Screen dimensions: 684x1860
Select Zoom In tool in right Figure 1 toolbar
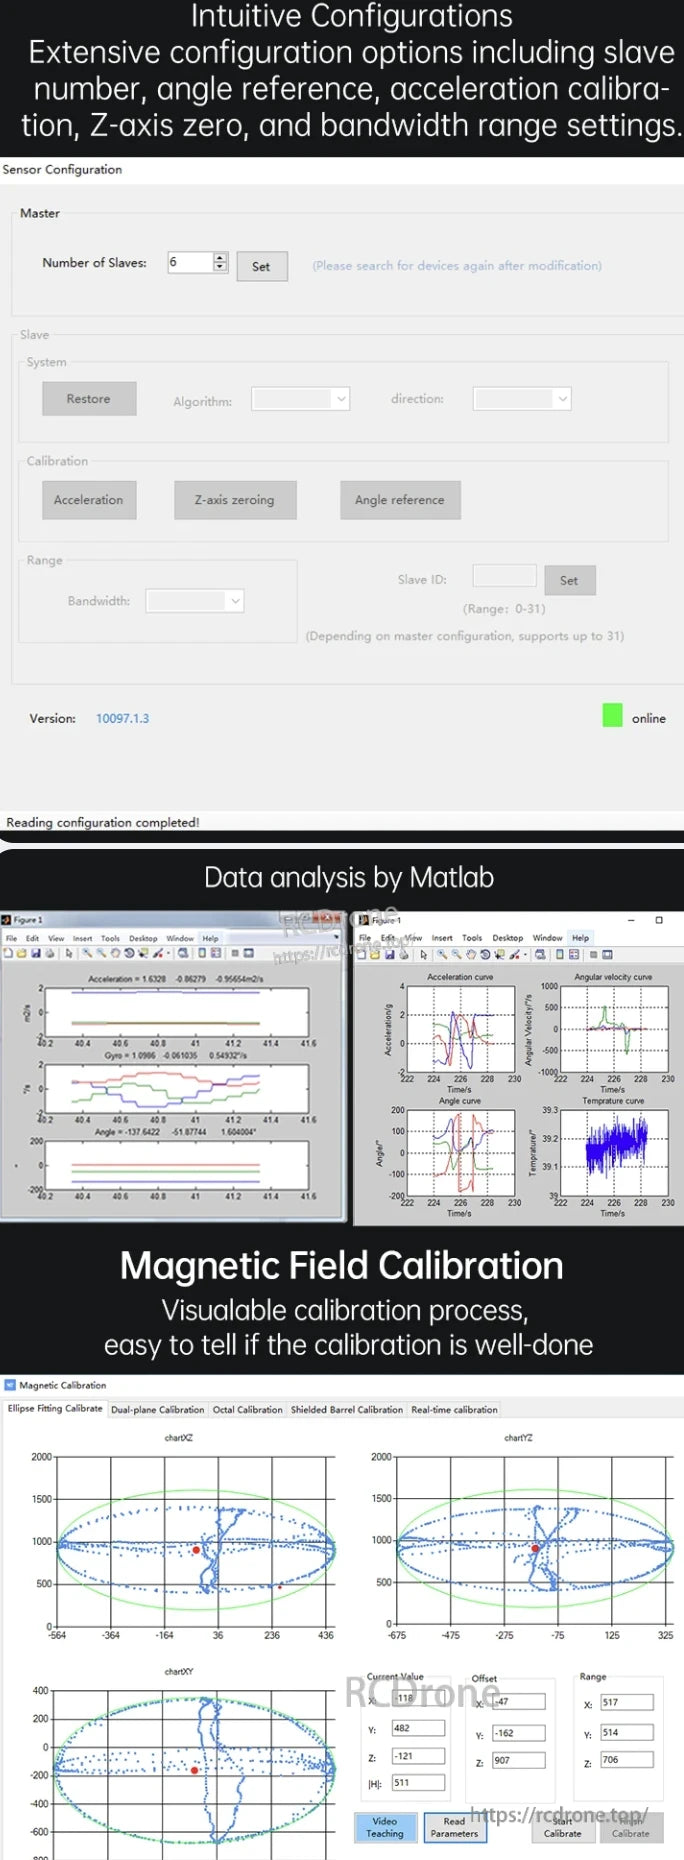point(442,955)
